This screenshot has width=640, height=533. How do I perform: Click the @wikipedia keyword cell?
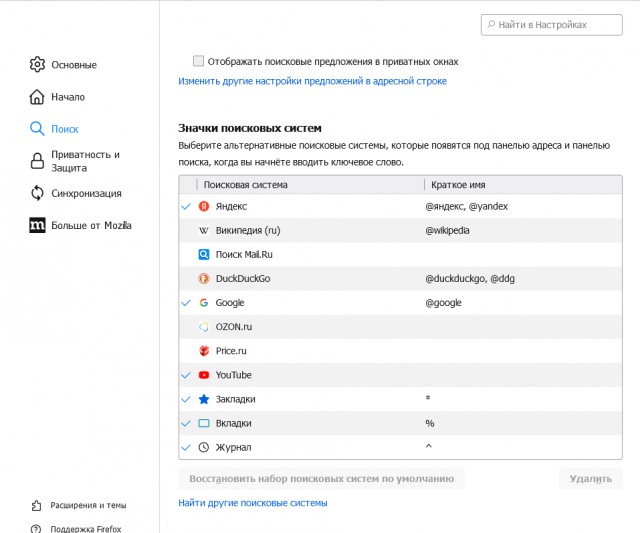447,231
